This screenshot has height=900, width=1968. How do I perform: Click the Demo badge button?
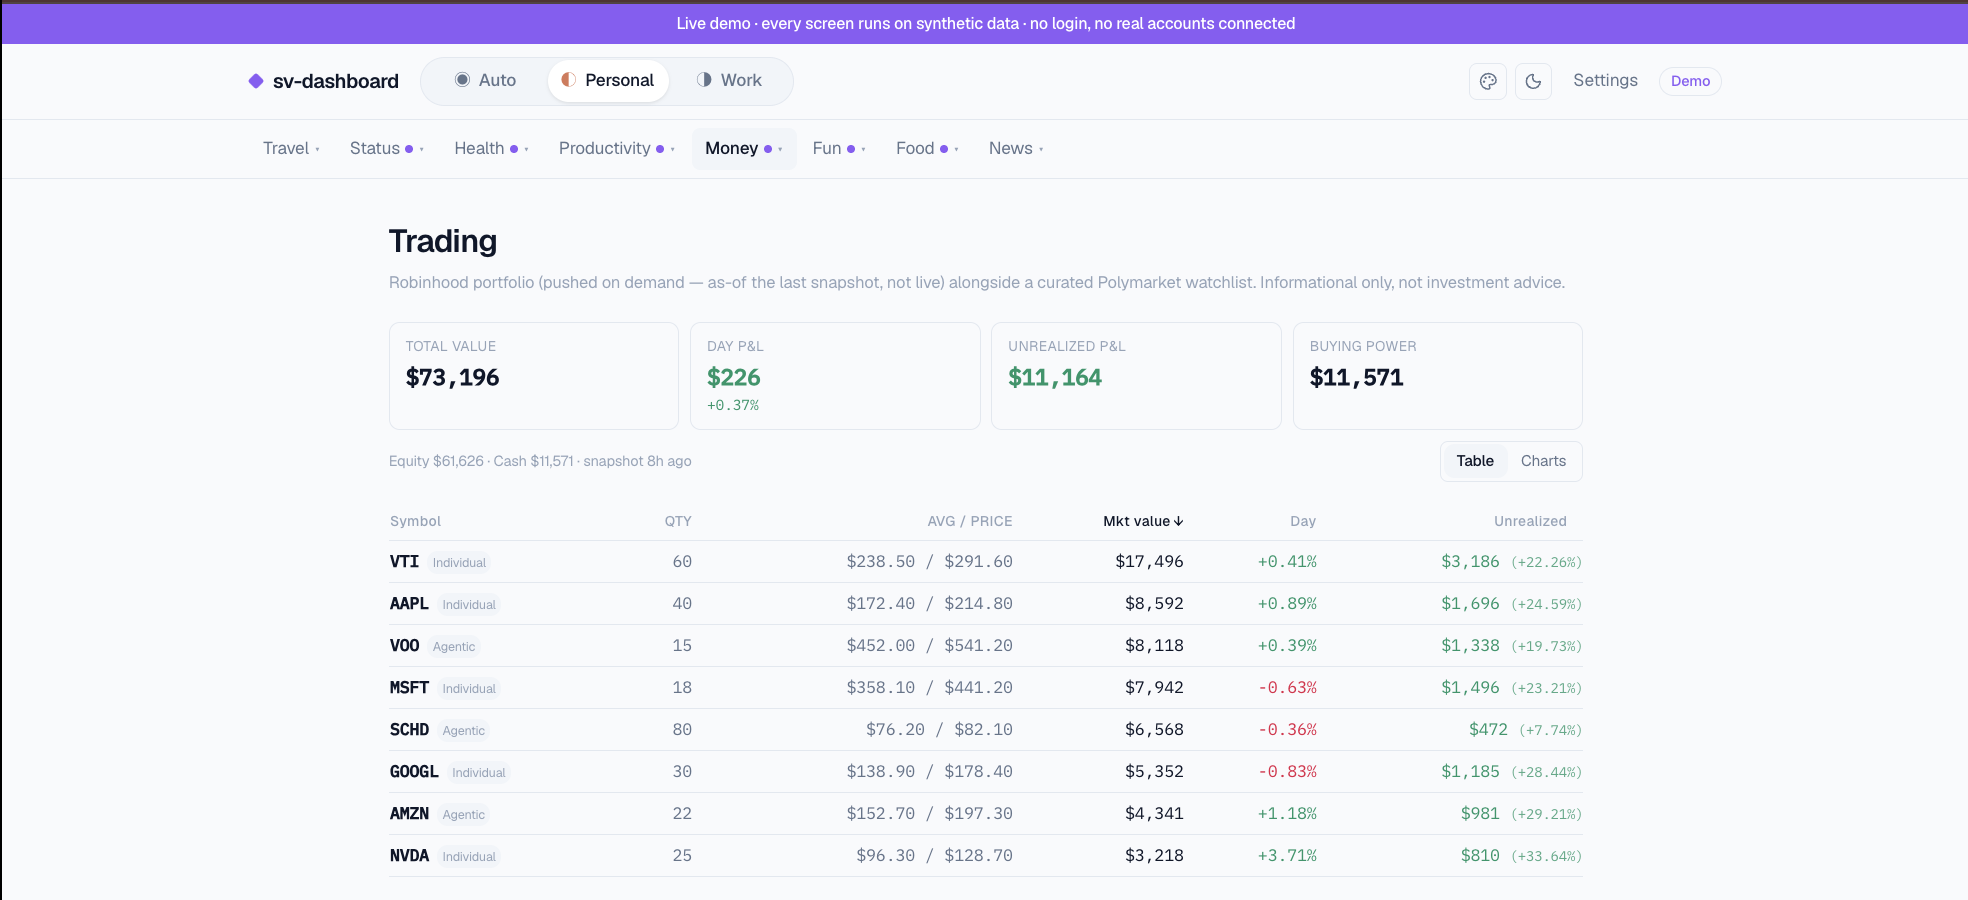pos(1690,81)
